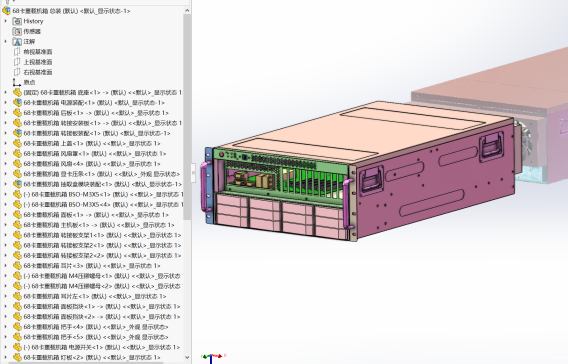
Task: Expand the History node
Action: (x=5, y=21)
